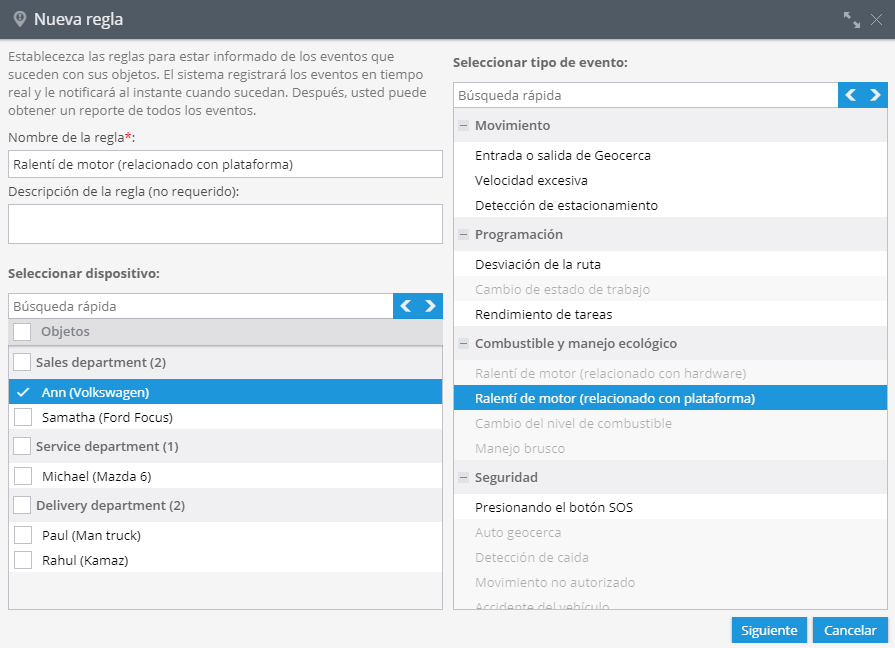
Task: Click the location pin icon in title
Action: tap(20, 19)
